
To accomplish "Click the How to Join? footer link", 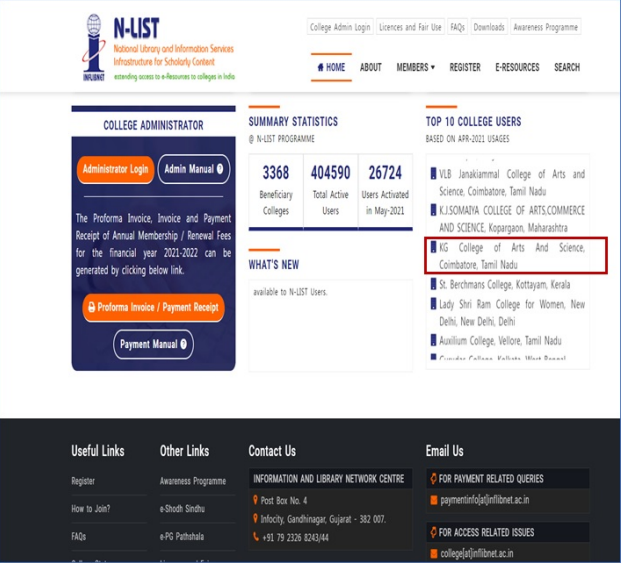I will [91, 509].
